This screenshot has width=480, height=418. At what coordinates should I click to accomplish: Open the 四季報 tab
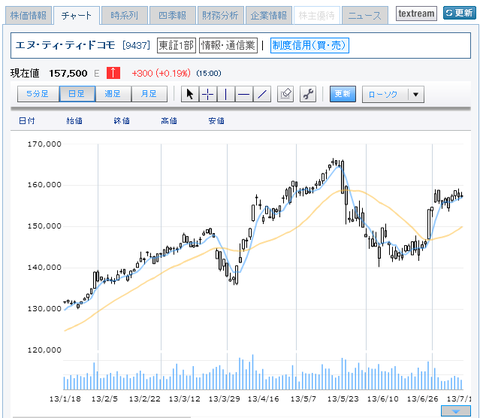tap(172, 15)
